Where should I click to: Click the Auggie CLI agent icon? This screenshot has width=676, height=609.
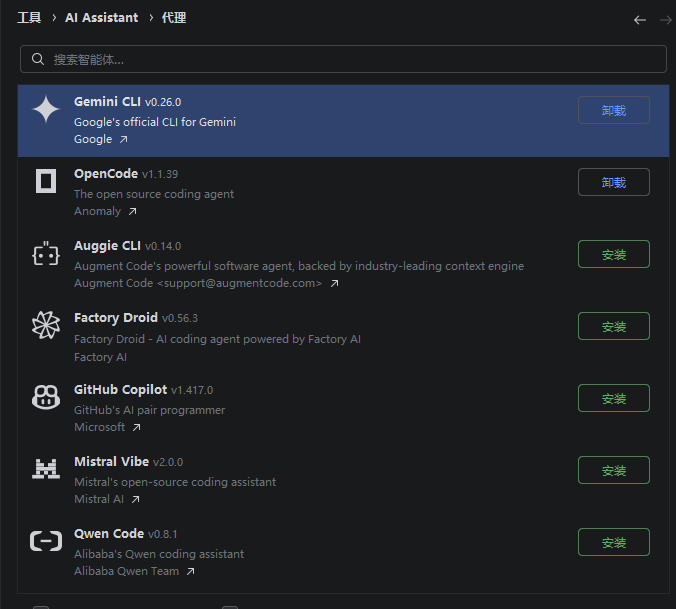[x=46, y=254]
